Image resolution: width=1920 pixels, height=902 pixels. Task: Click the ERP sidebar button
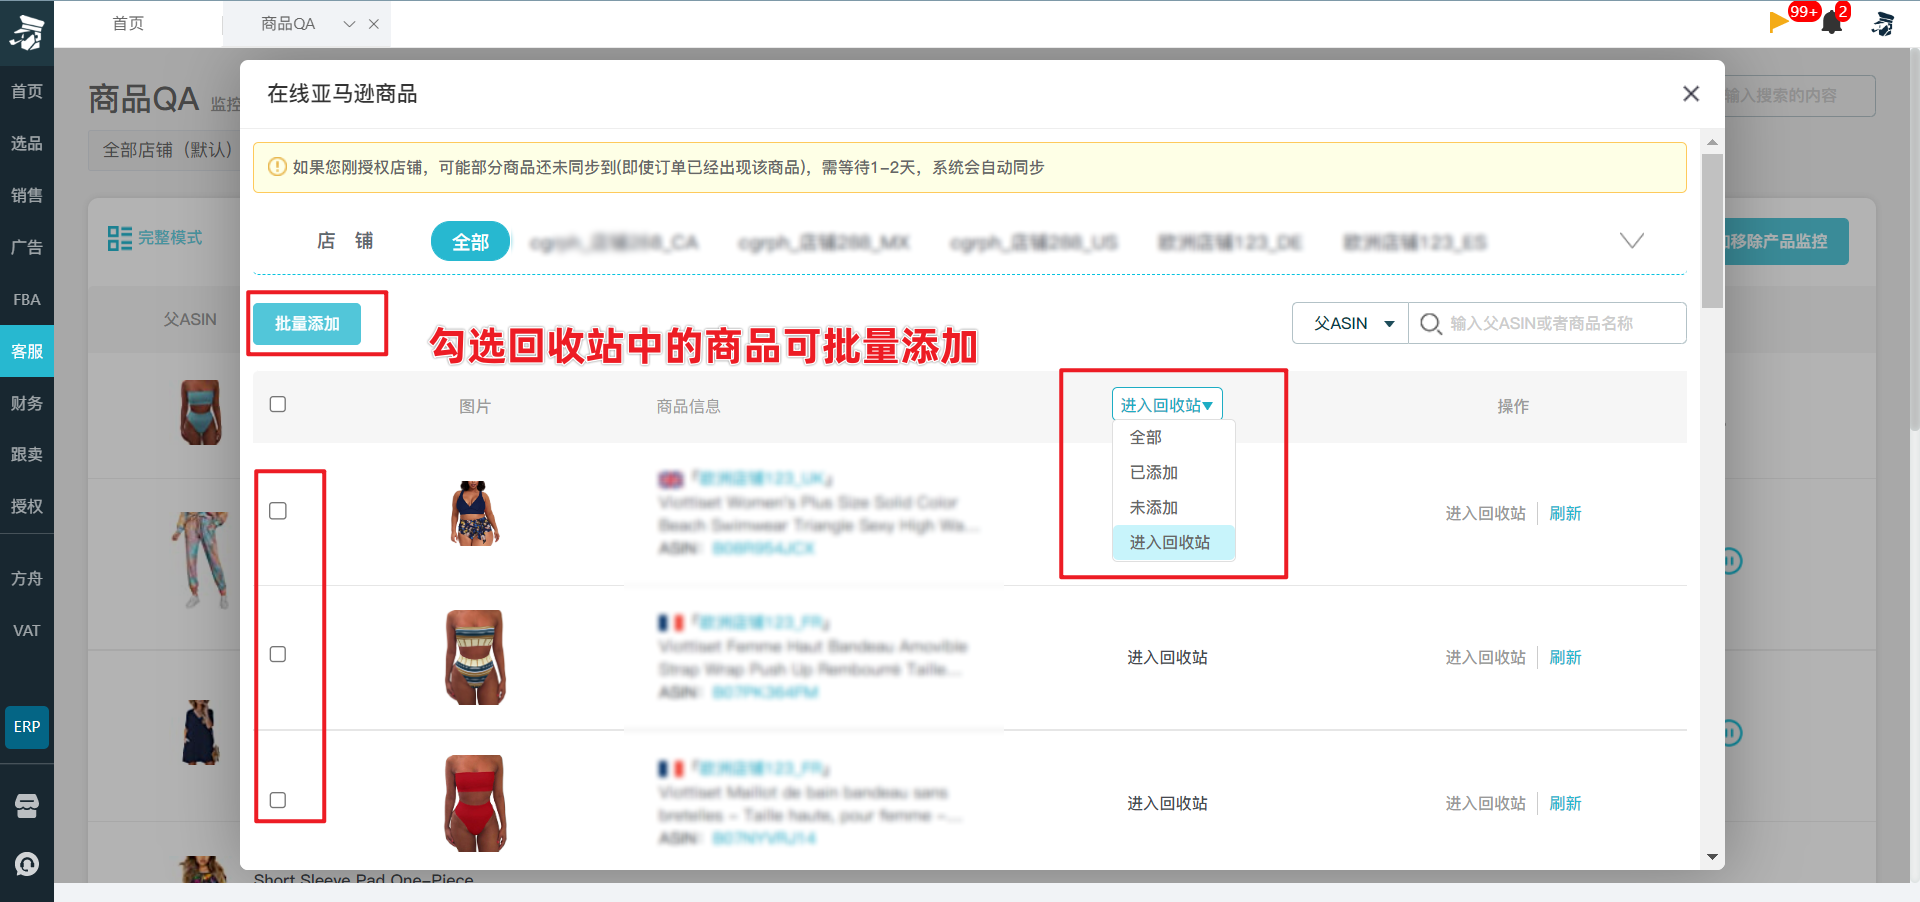coord(27,727)
